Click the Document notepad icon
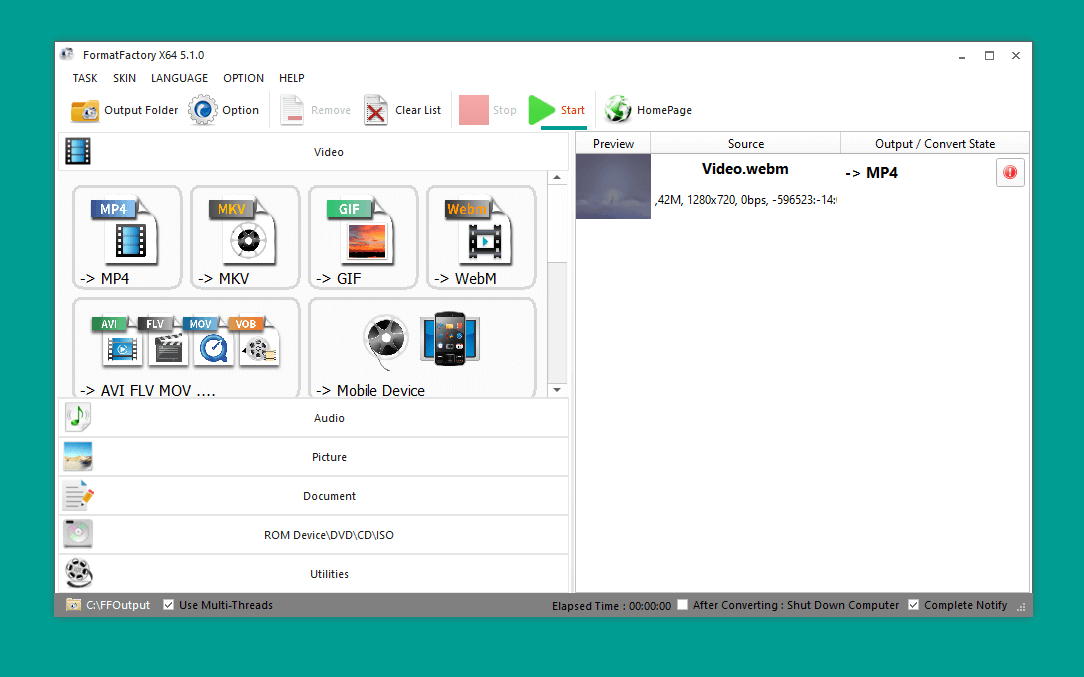Viewport: 1084px width, 677px height. 78,495
